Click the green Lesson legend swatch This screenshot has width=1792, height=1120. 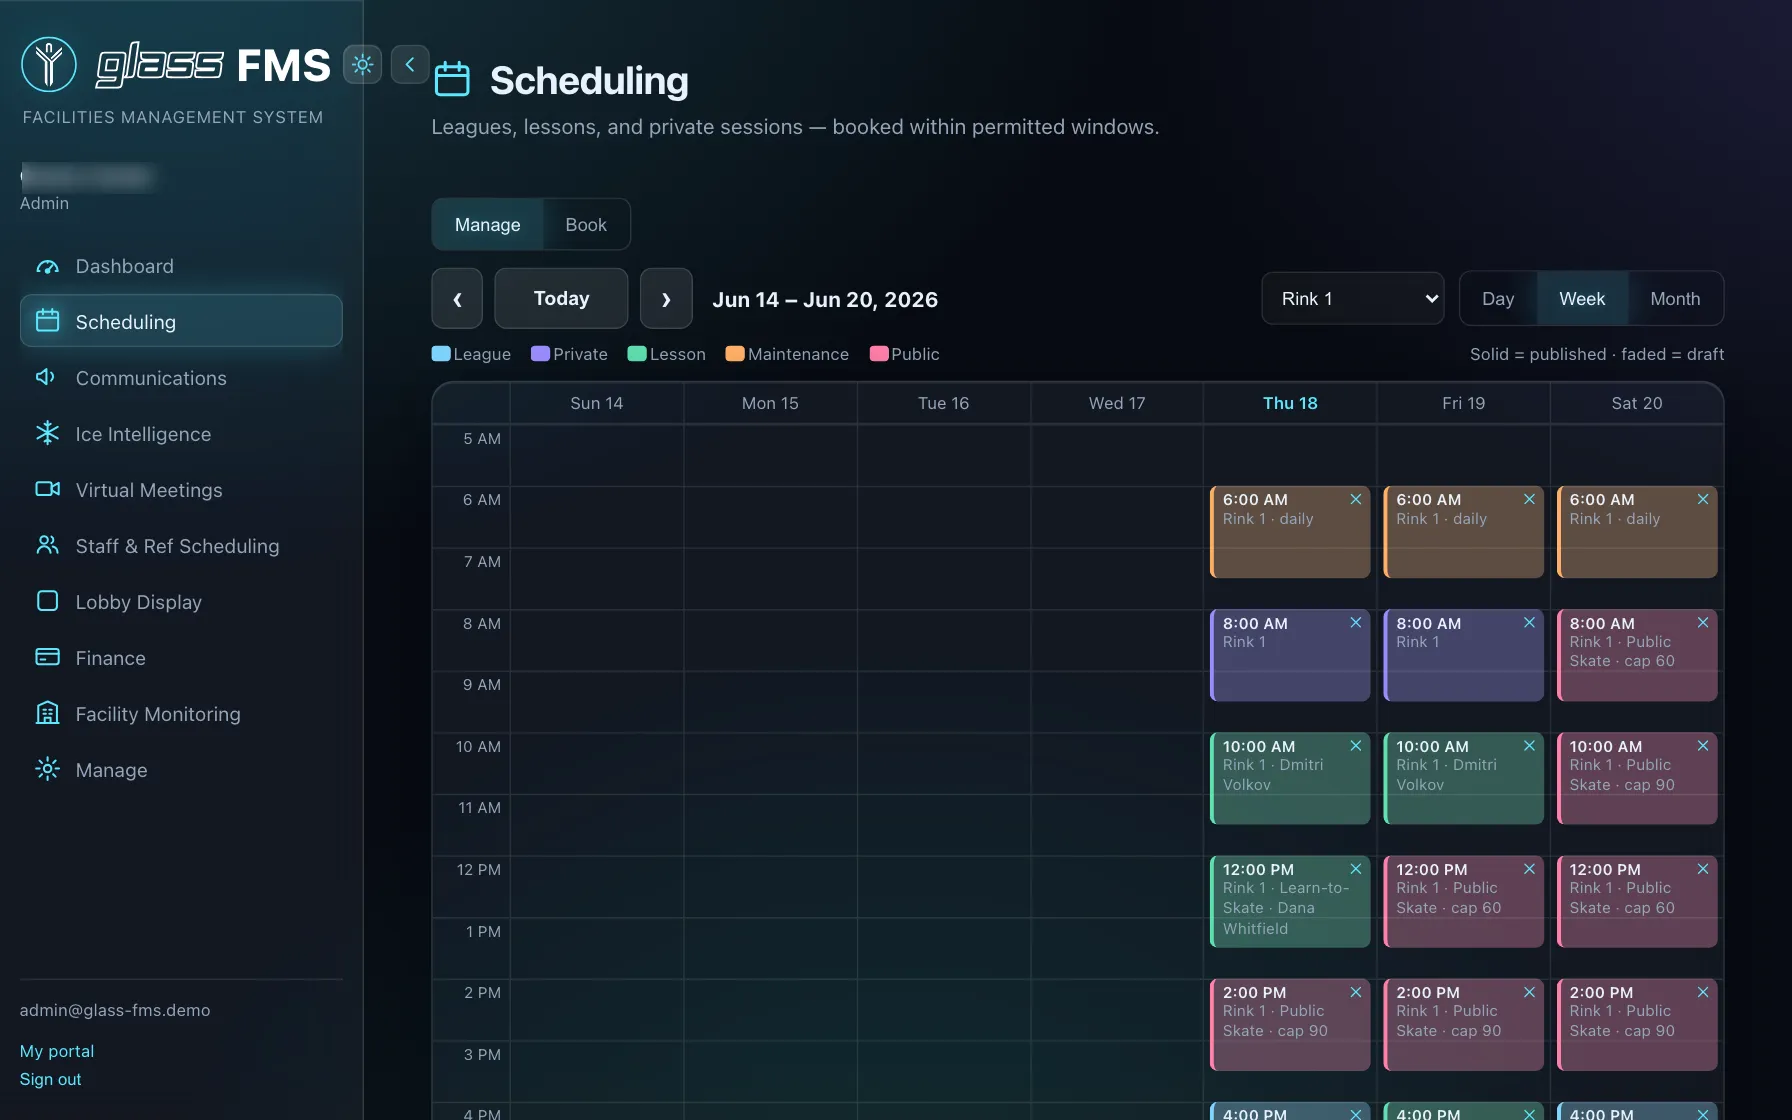[x=637, y=354]
